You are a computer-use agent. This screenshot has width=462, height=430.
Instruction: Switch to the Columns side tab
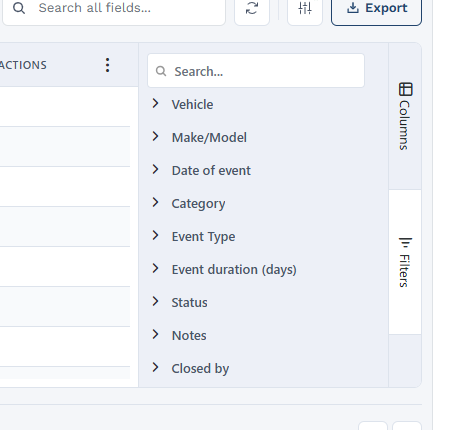point(405,116)
